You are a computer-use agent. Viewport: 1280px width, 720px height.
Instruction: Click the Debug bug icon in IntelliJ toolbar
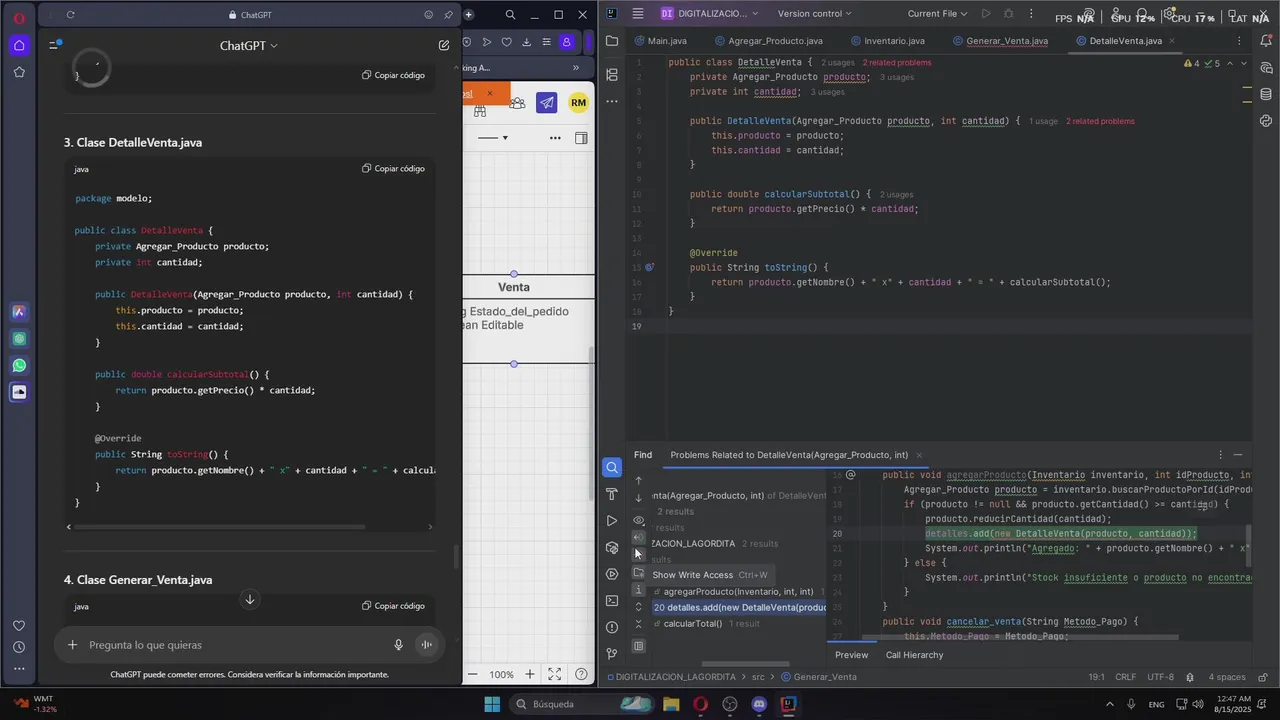click(x=1008, y=14)
